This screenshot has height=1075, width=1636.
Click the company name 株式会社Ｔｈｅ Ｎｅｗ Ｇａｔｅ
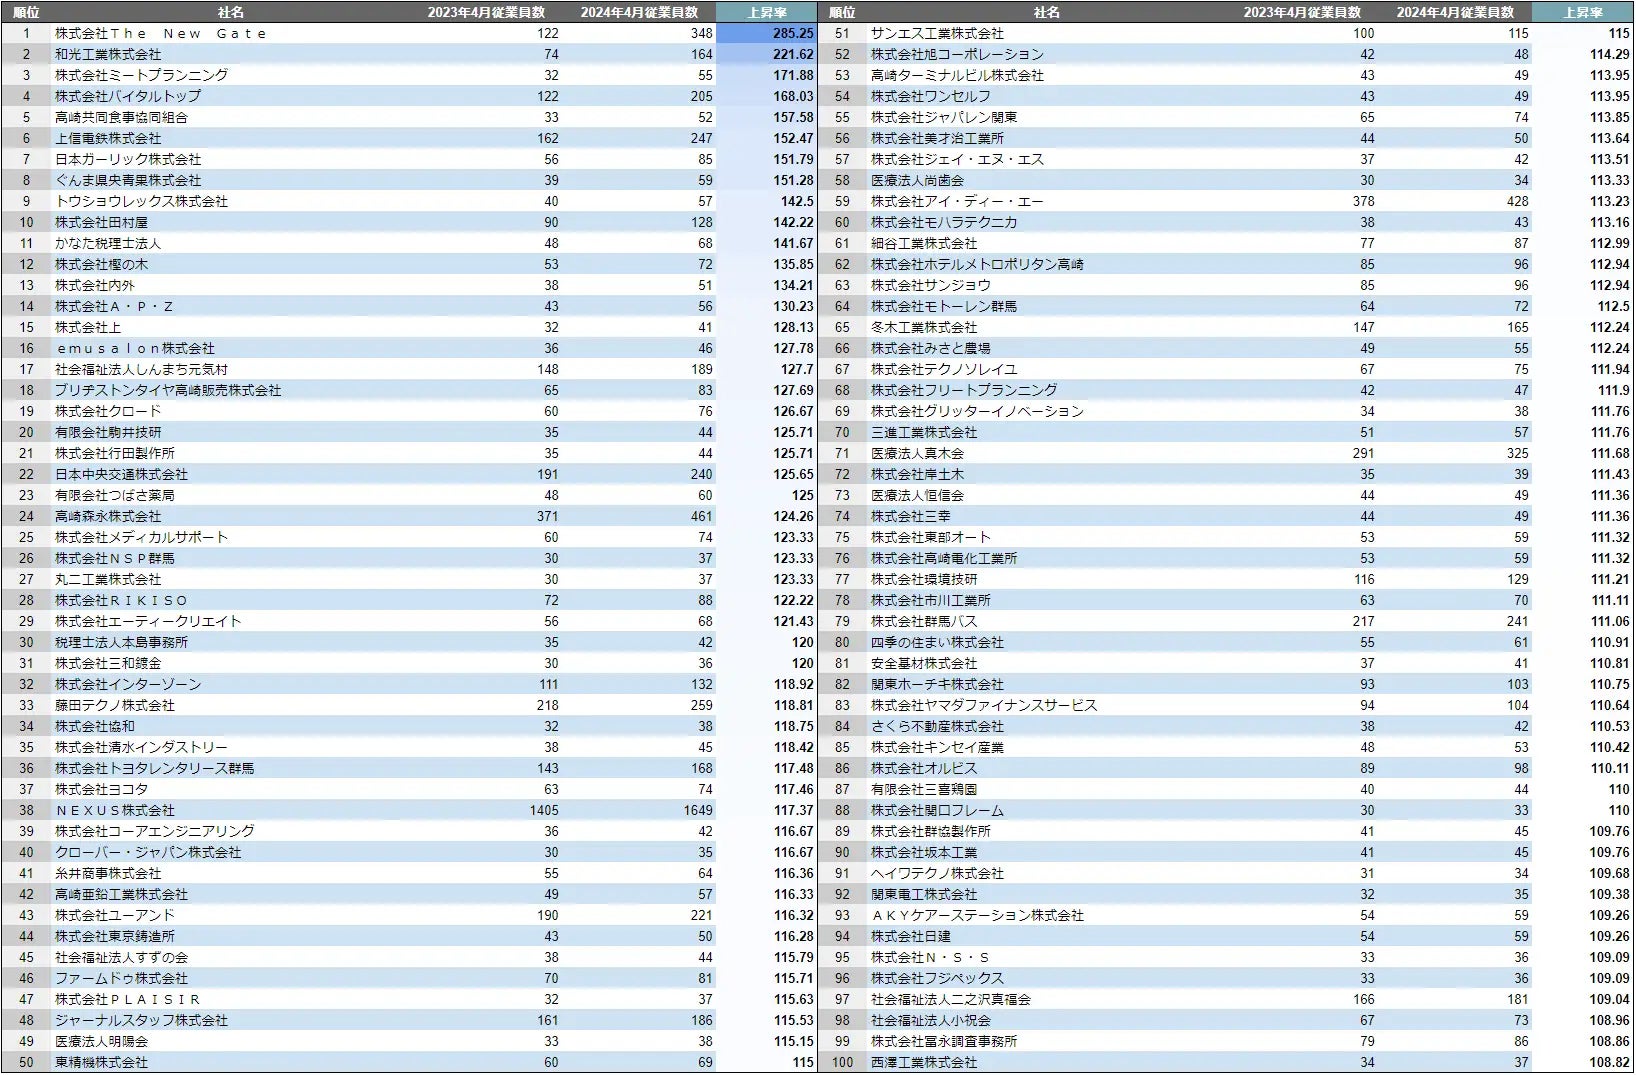pyautogui.click(x=161, y=33)
